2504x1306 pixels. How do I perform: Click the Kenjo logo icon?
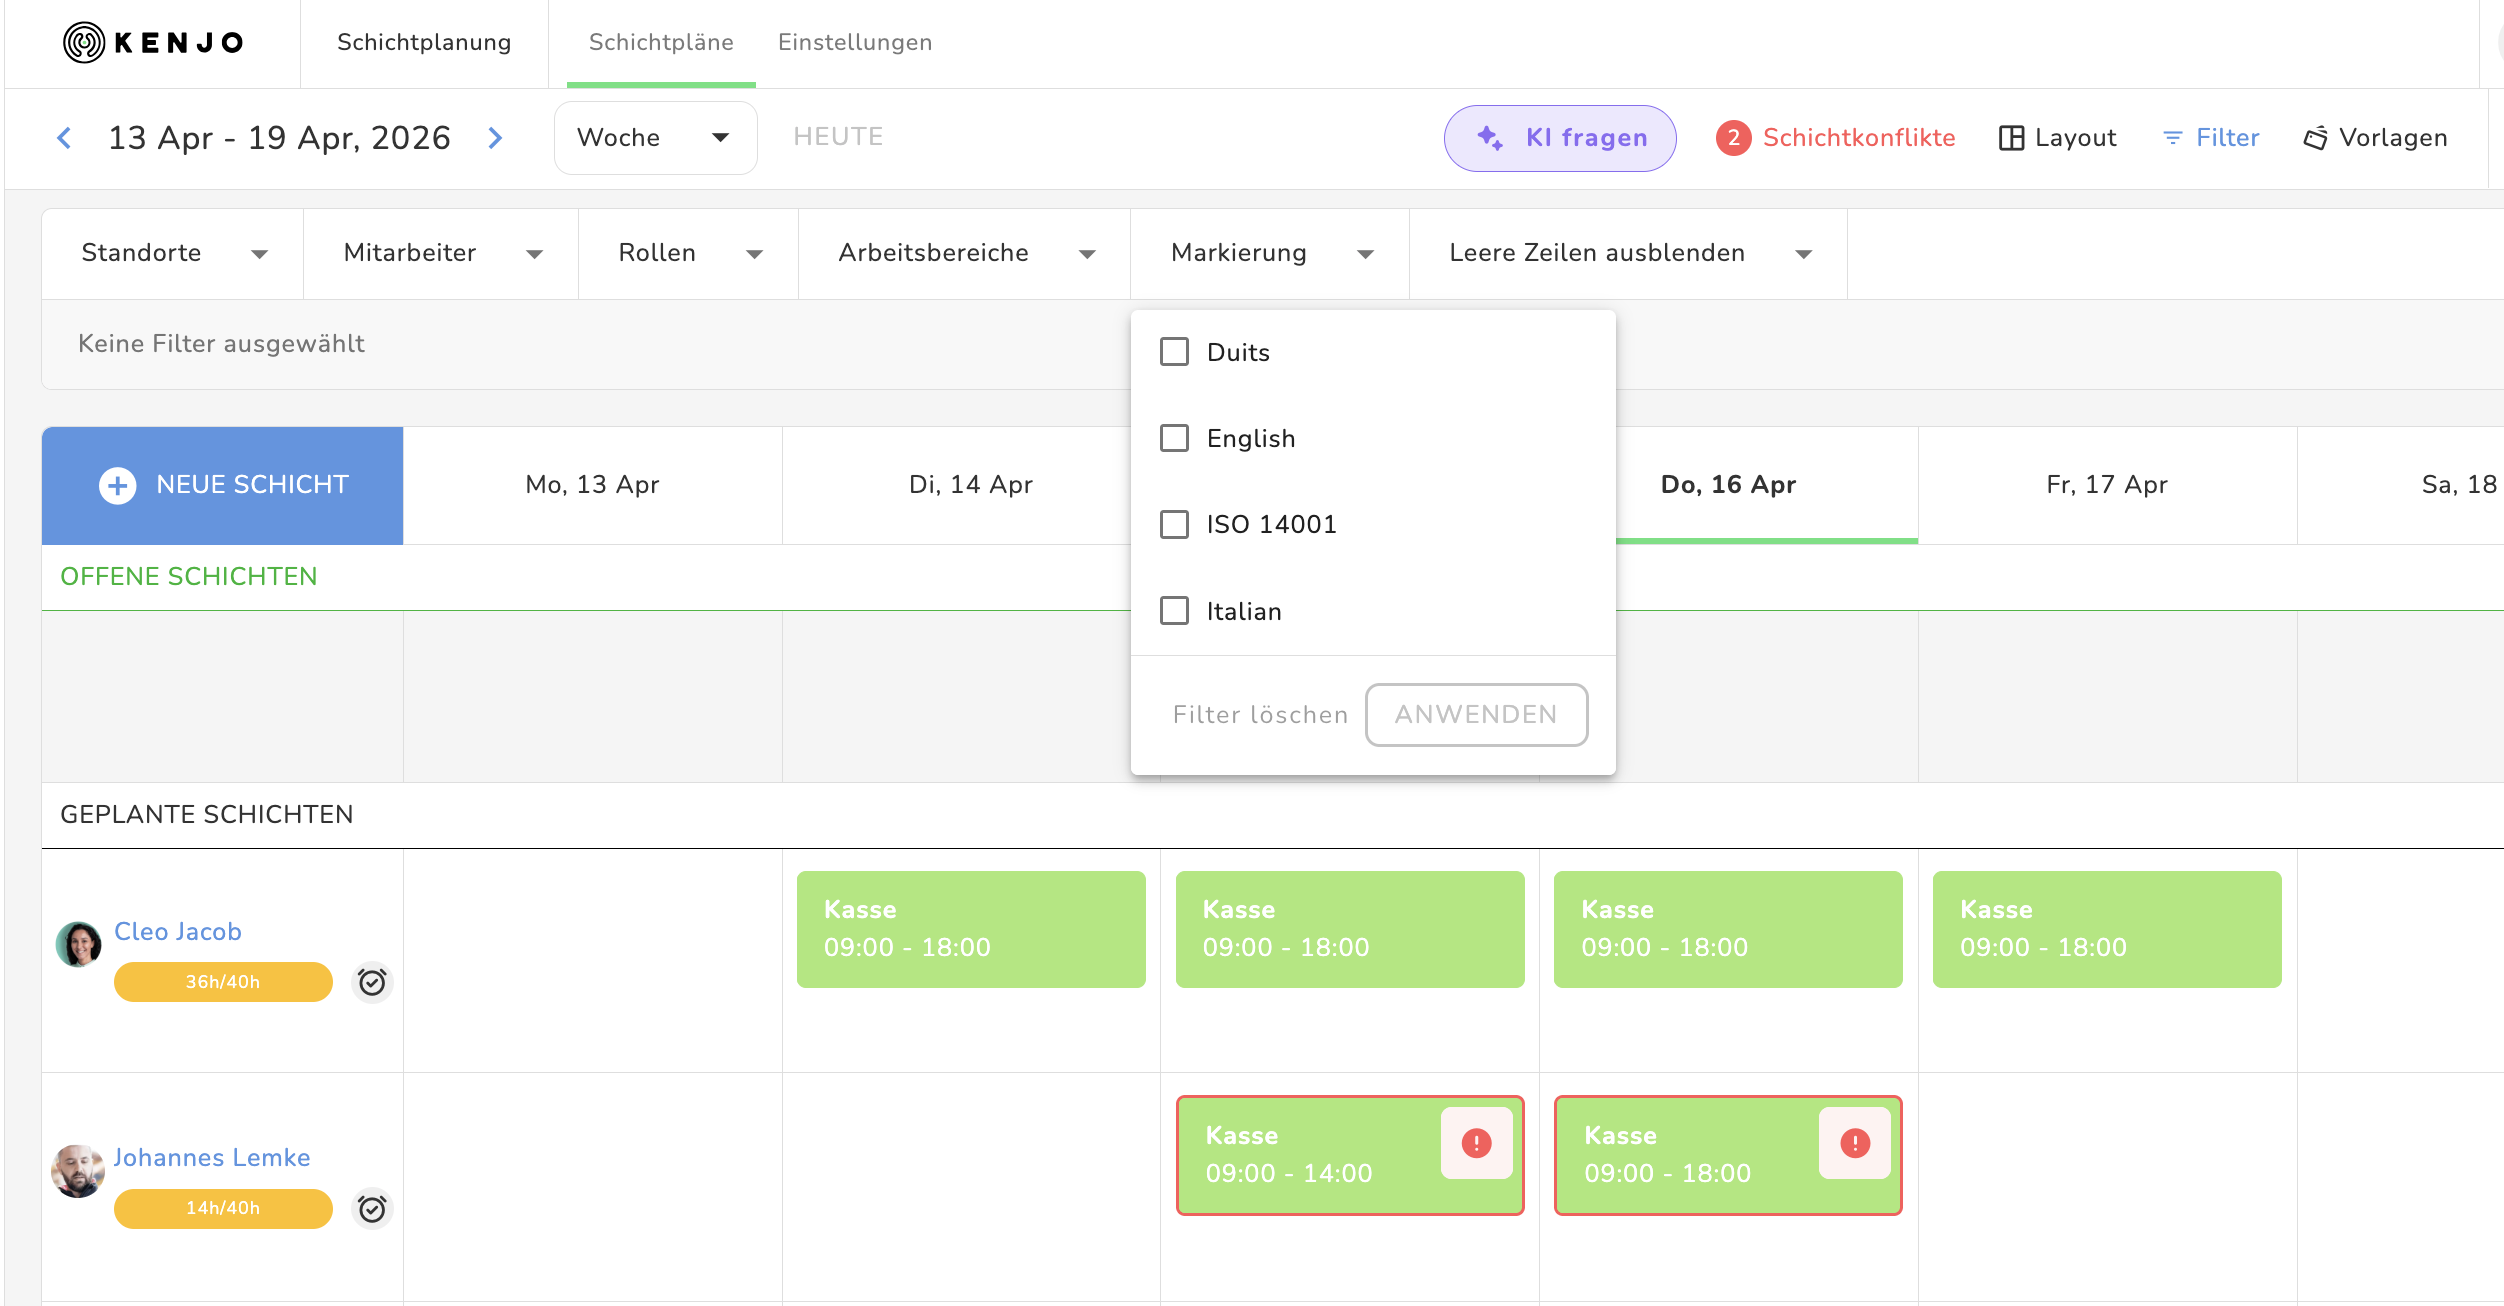tap(84, 43)
